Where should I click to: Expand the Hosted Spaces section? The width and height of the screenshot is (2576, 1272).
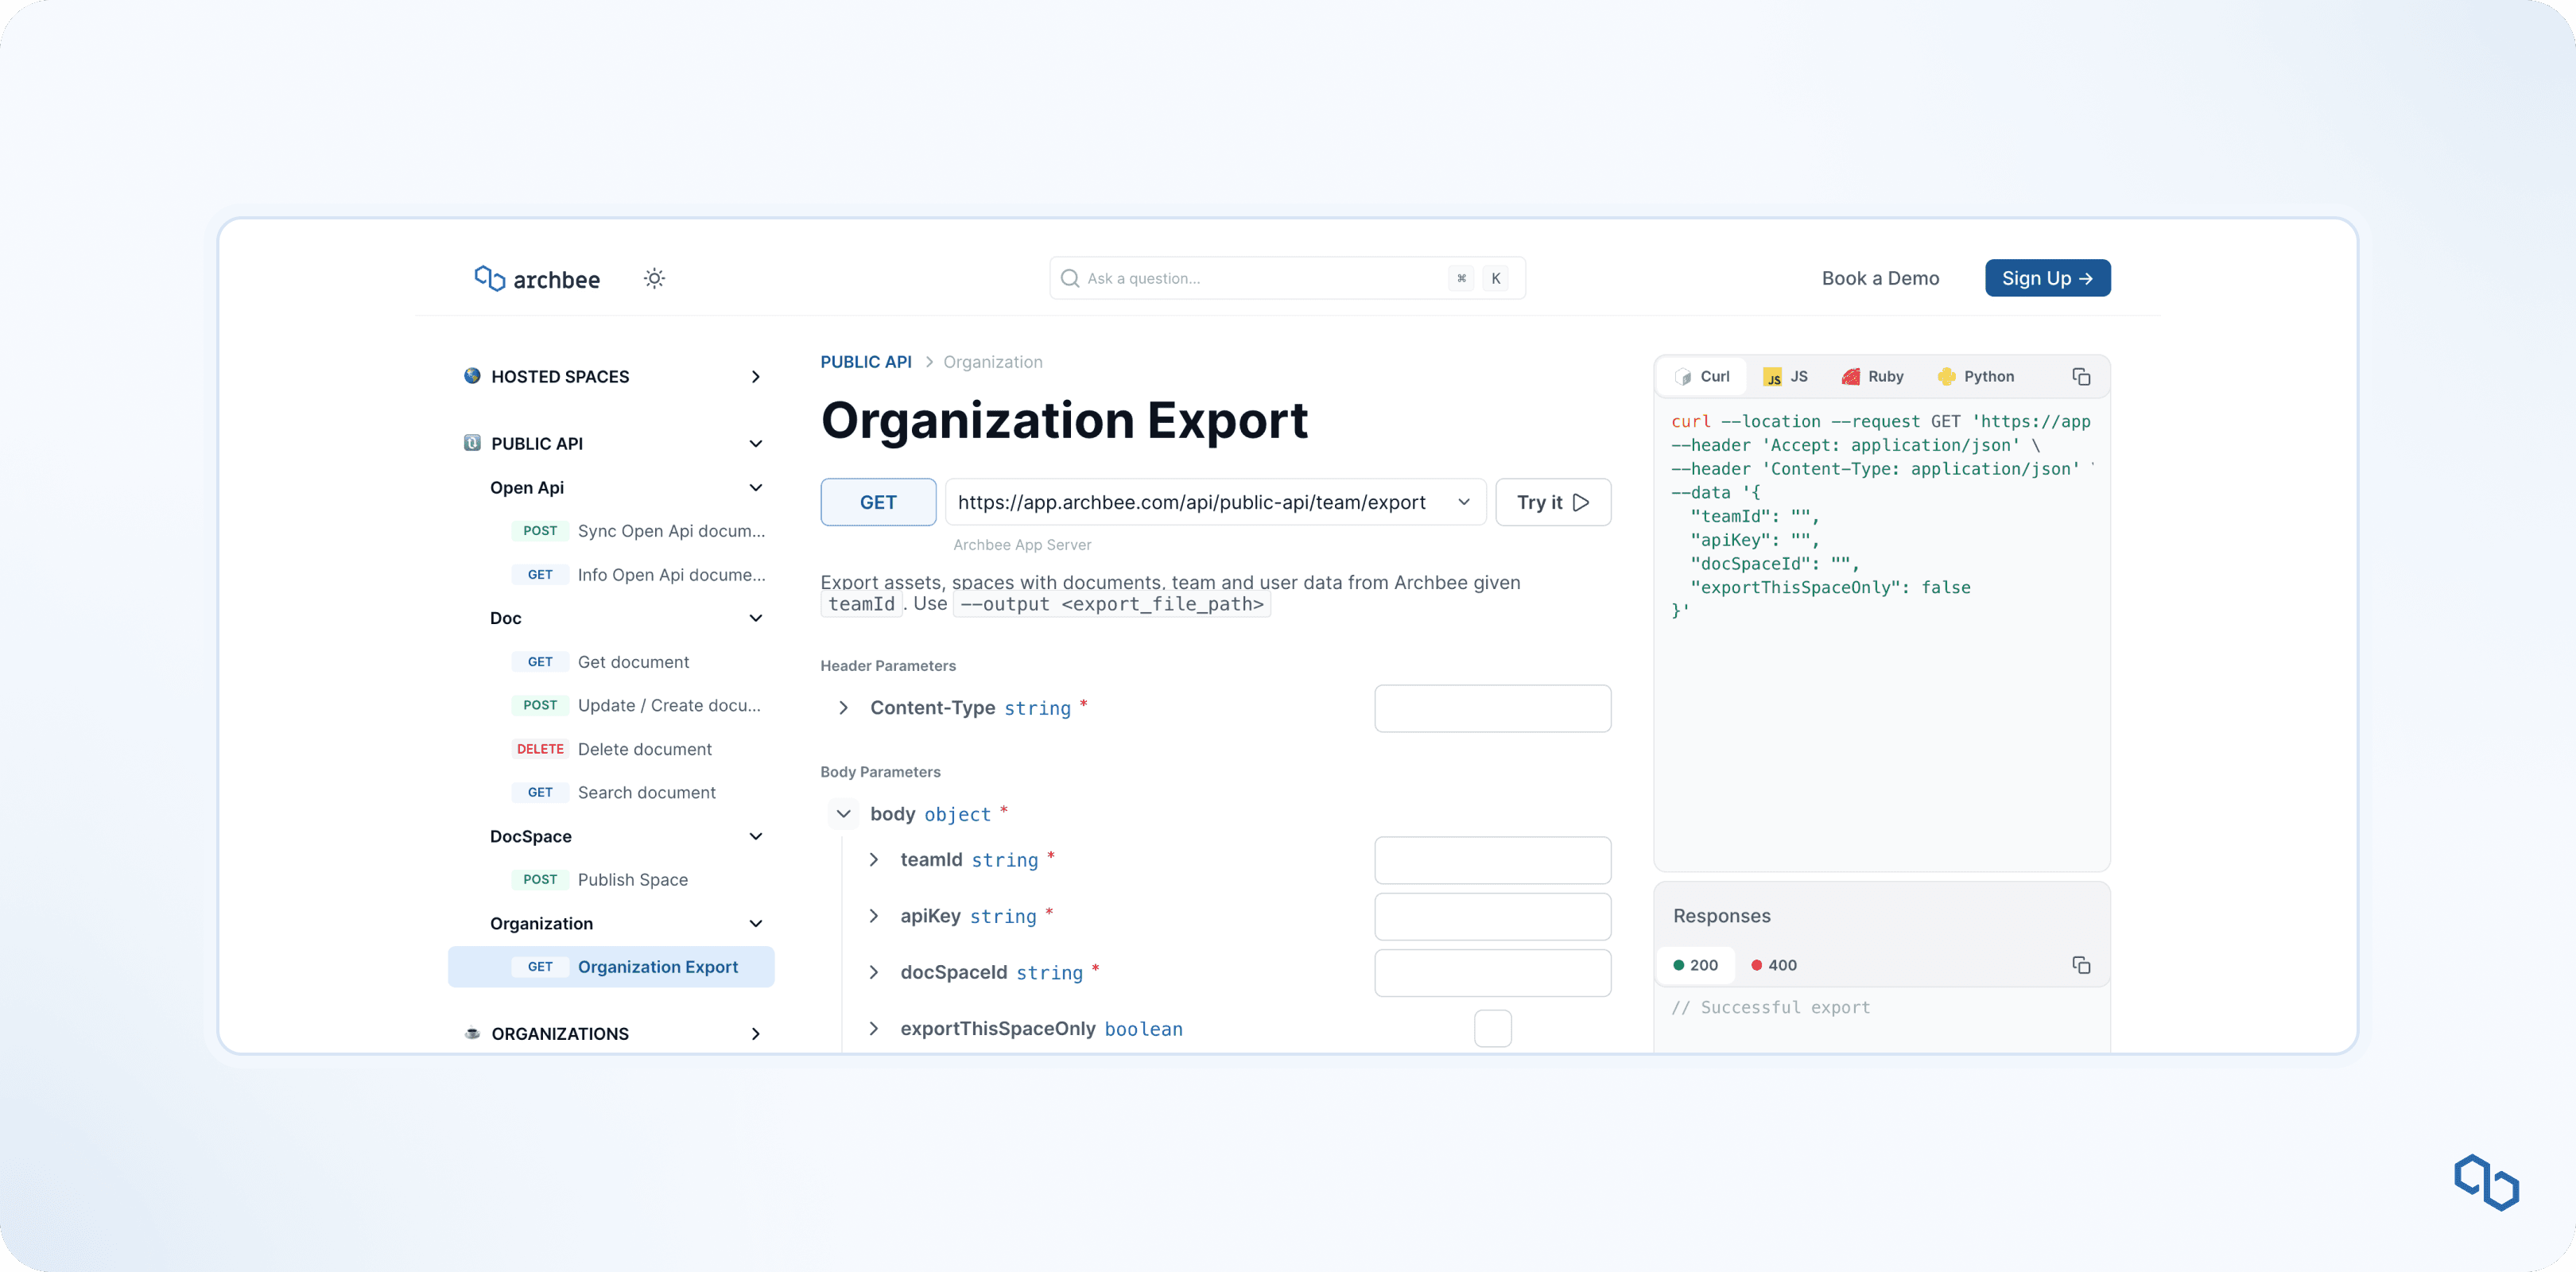756,377
